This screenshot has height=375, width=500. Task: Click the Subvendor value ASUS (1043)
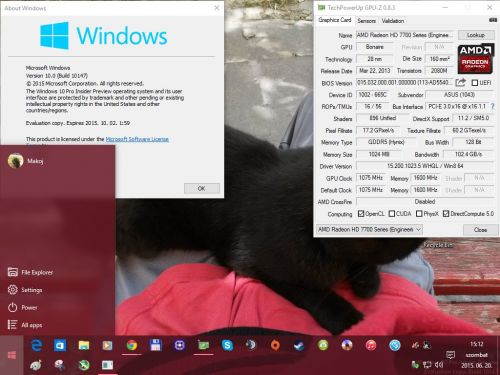[459, 95]
